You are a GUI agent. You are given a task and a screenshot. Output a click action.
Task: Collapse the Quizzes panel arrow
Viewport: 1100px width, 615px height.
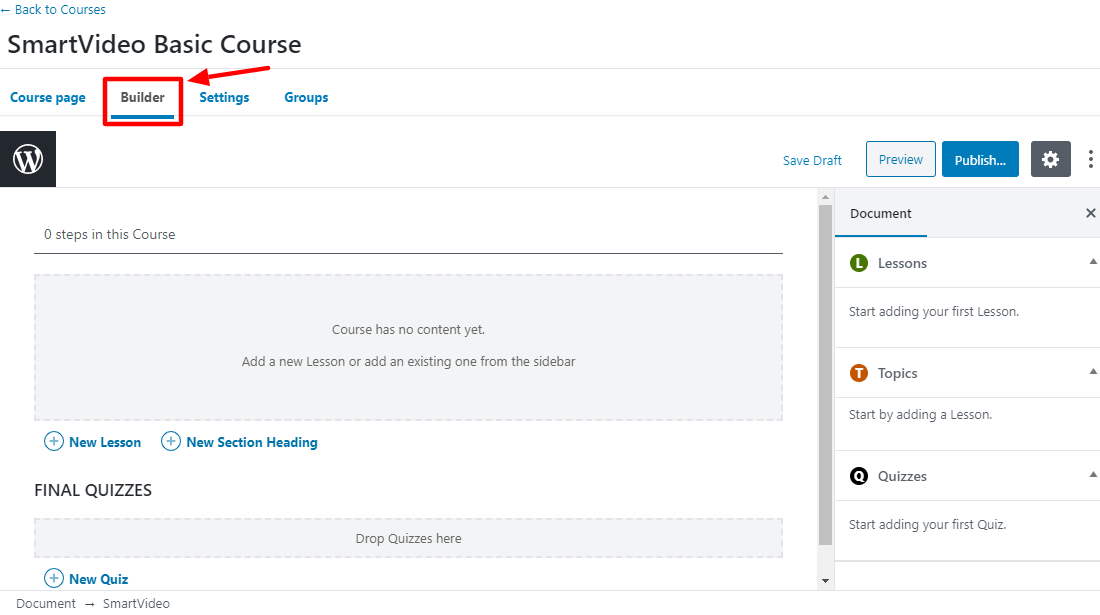pos(1093,475)
